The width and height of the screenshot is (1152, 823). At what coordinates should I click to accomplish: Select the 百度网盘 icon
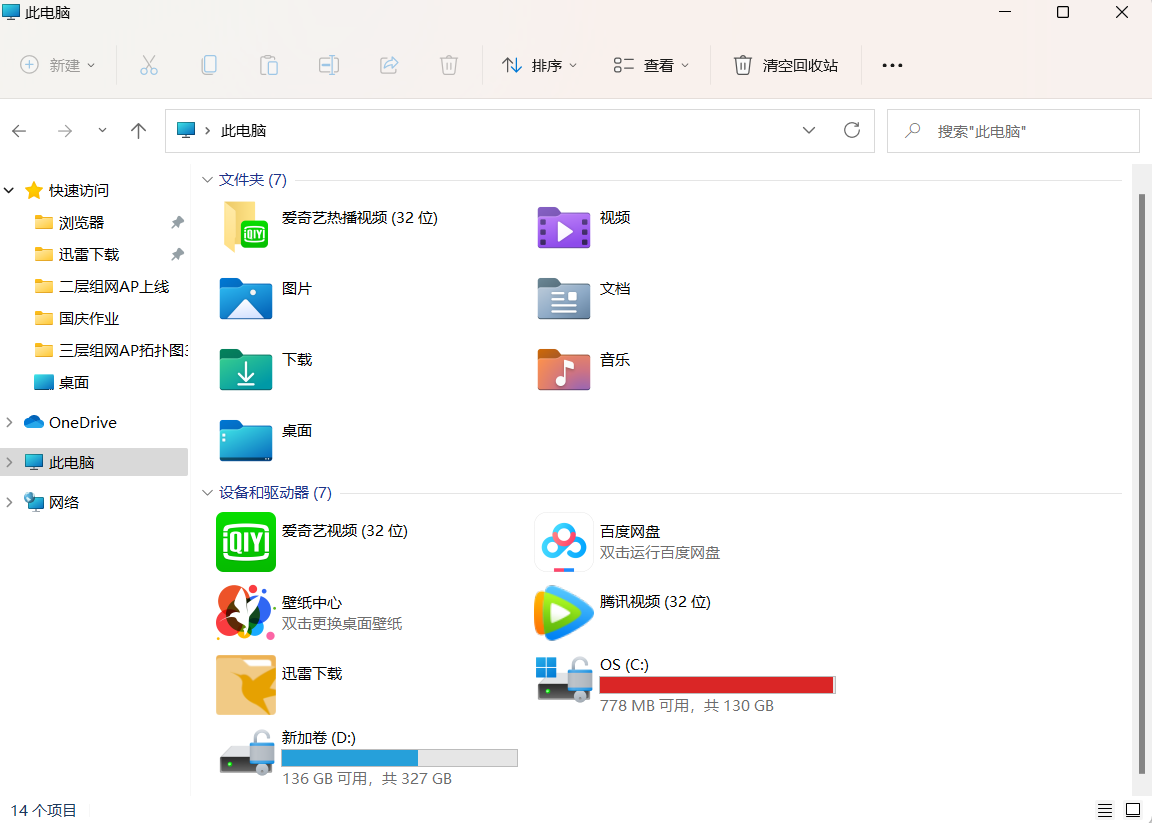[x=564, y=542]
